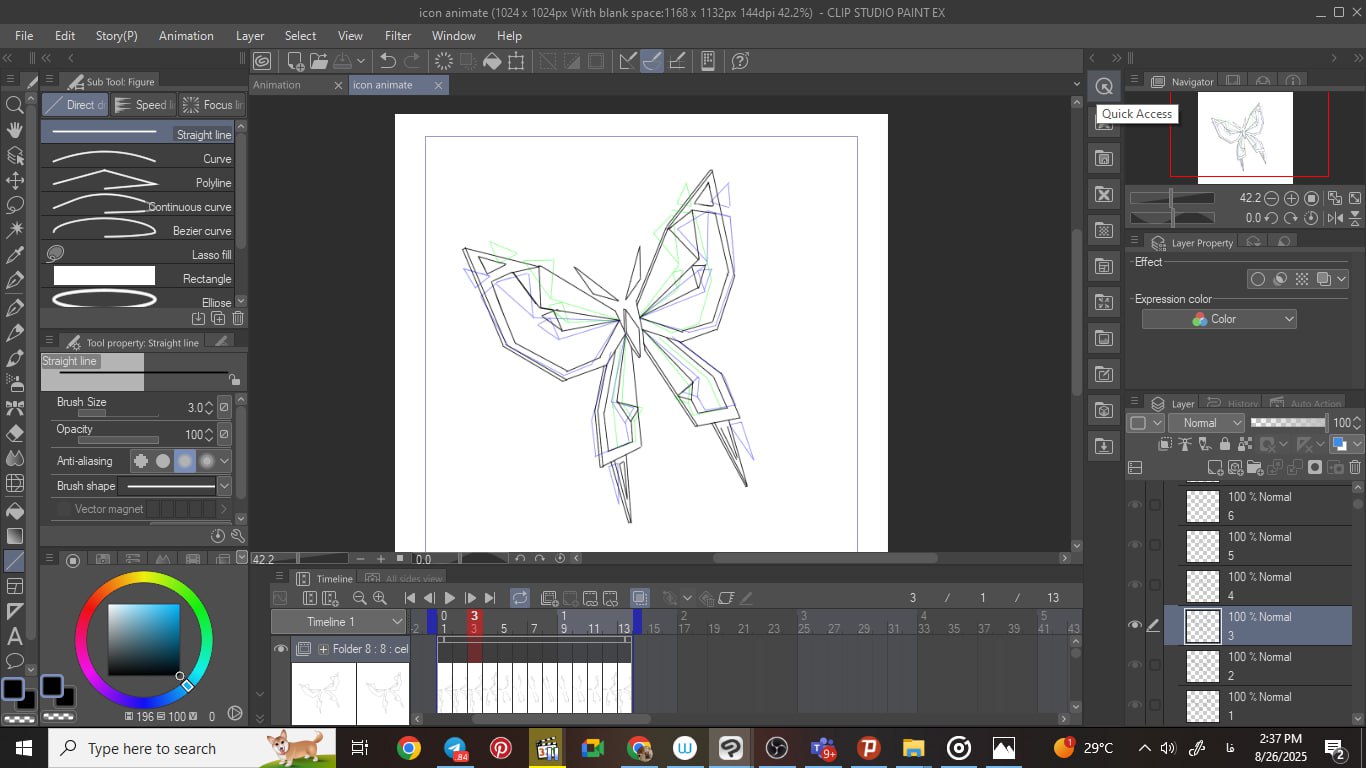The height and width of the screenshot is (768, 1366).
Task: Toggle visibility of the Folder 8 timeline track
Action: point(281,649)
